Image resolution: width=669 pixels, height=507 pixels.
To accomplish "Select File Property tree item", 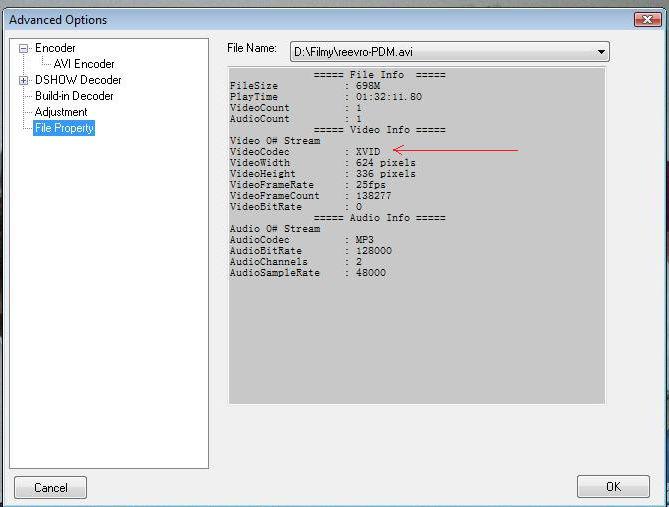I will [x=64, y=128].
